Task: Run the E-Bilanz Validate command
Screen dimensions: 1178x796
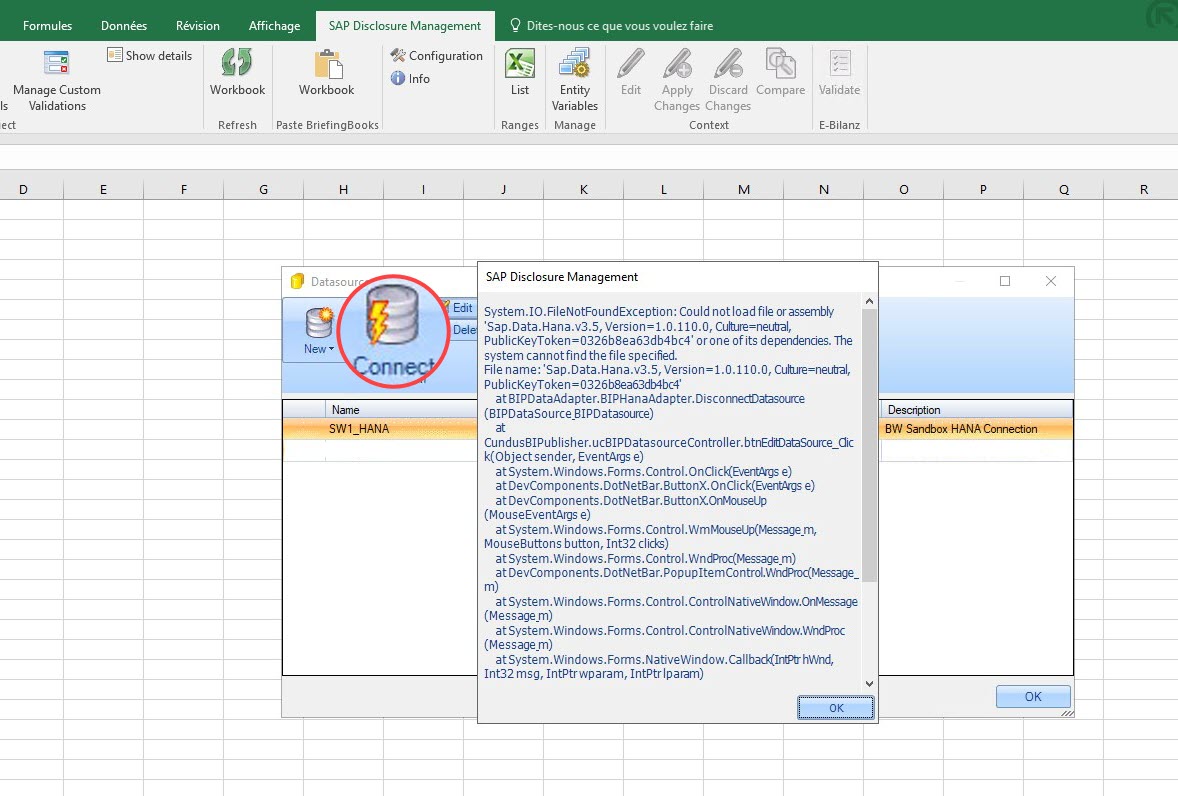Action: point(839,73)
